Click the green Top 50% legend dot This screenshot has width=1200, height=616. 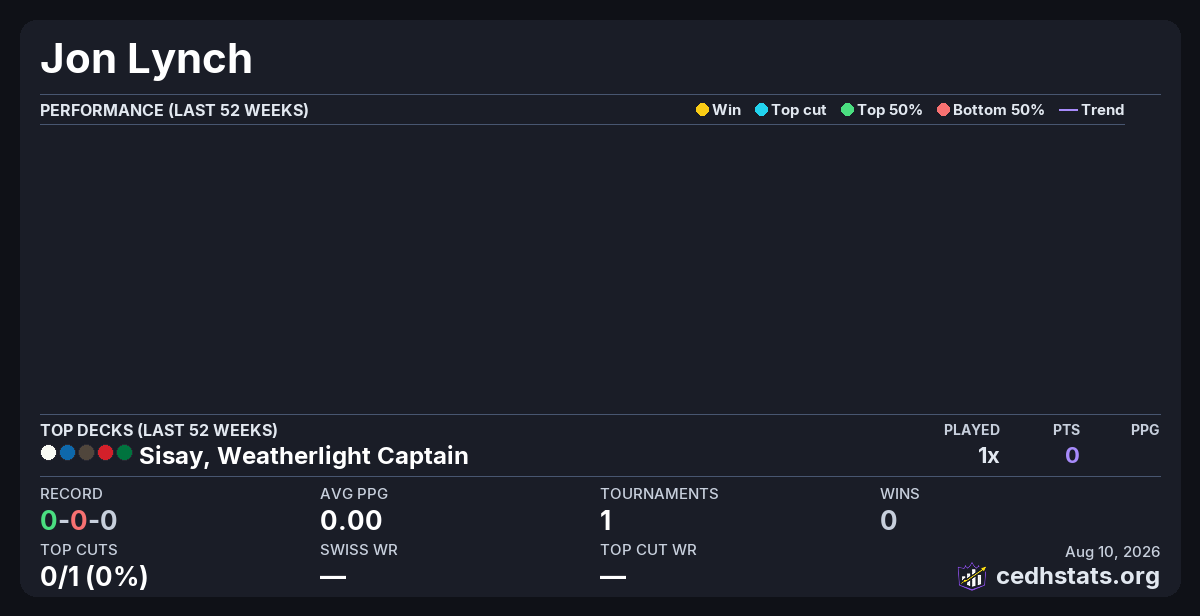tap(847, 110)
